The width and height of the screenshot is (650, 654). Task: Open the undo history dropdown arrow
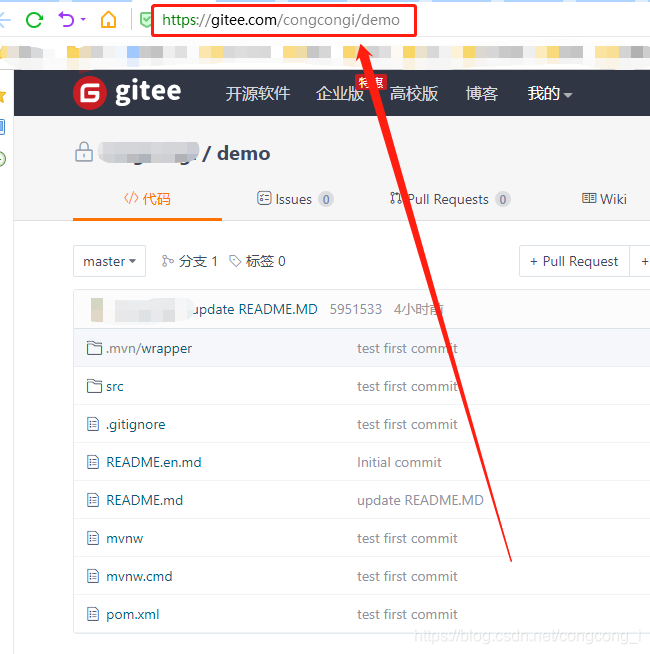point(83,19)
